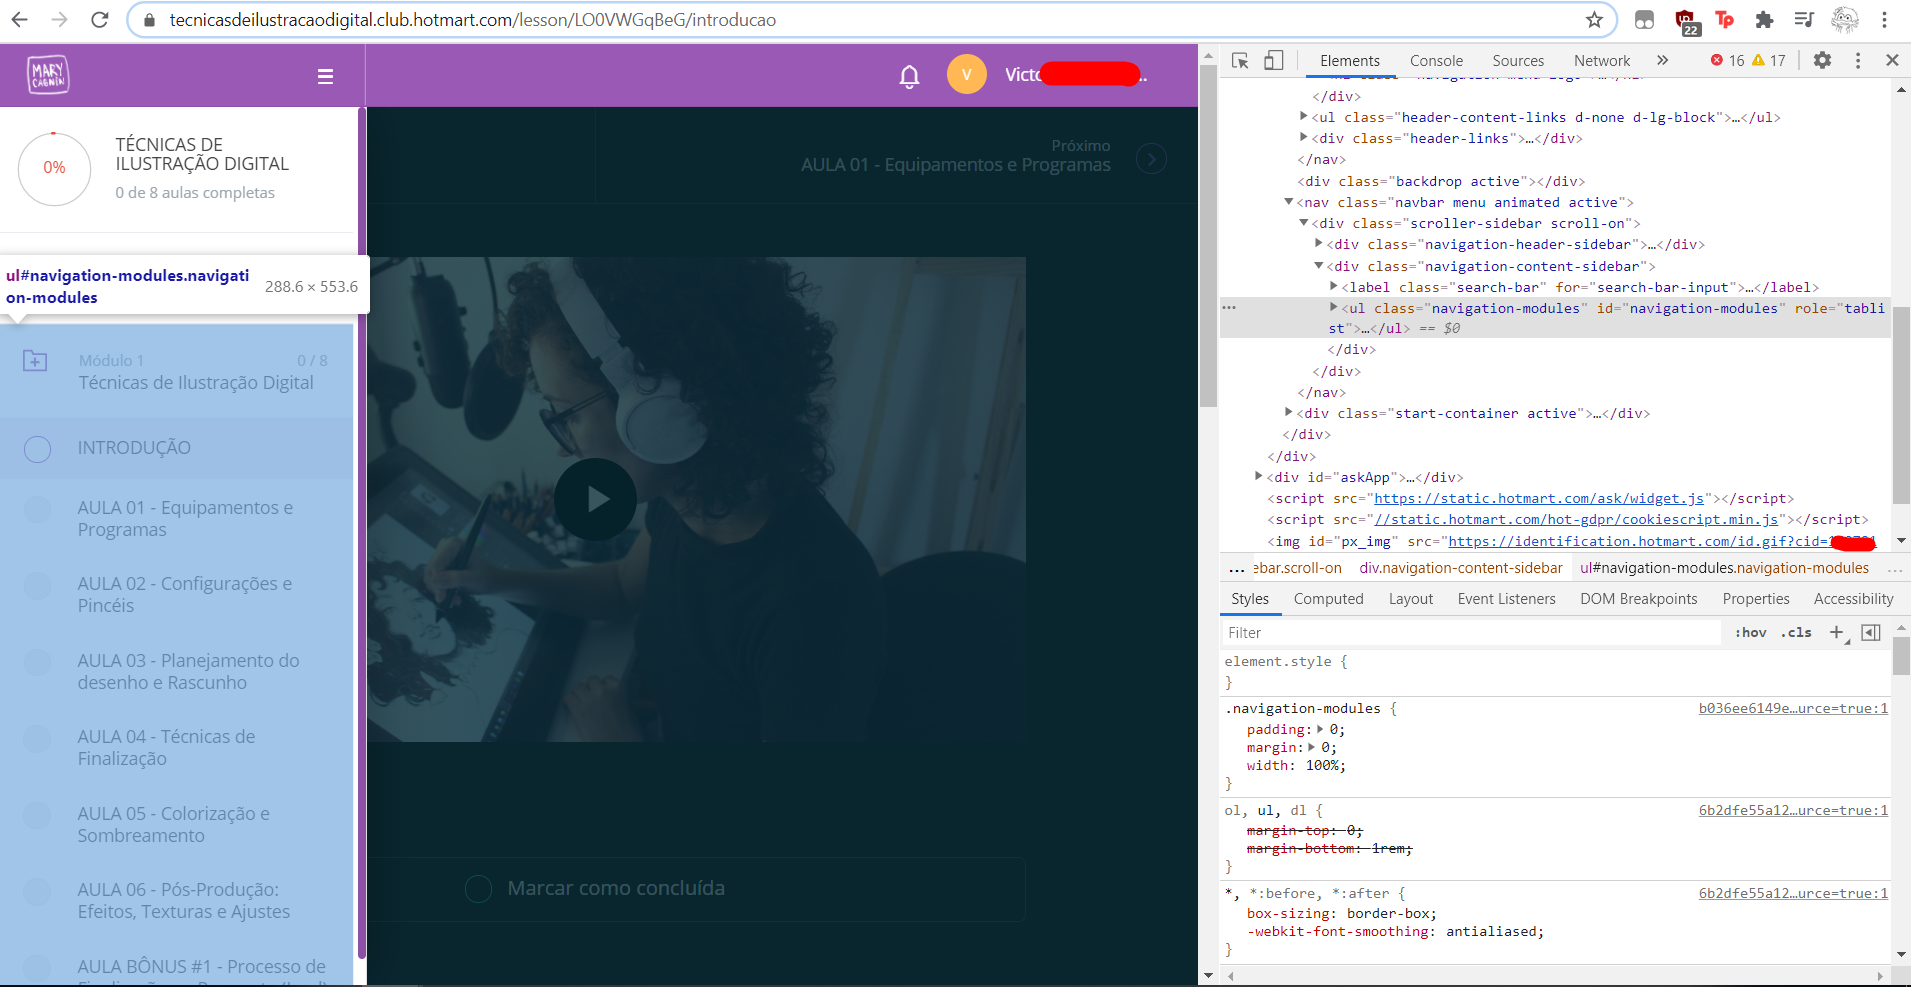Expand the div header-links node
The image size is (1911, 987).
[x=1304, y=138]
